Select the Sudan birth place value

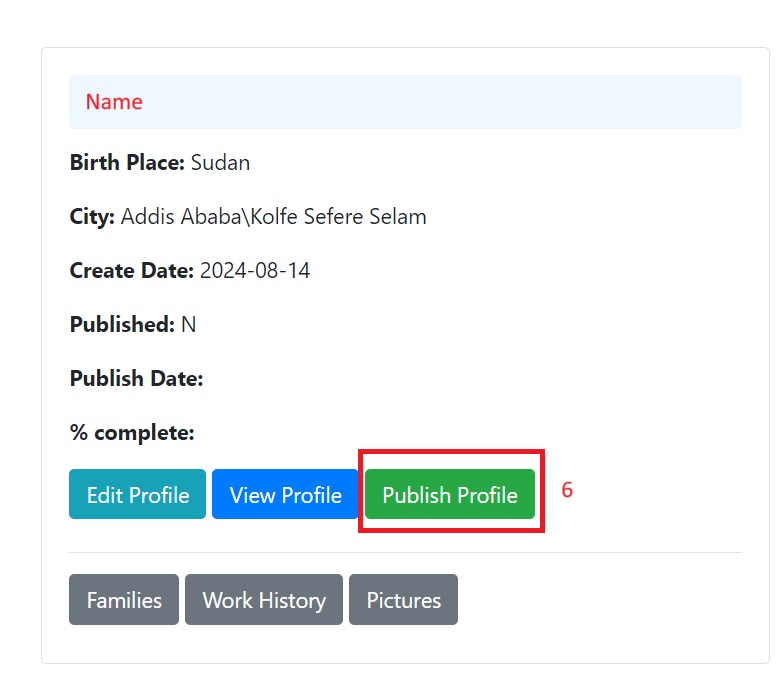point(220,163)
